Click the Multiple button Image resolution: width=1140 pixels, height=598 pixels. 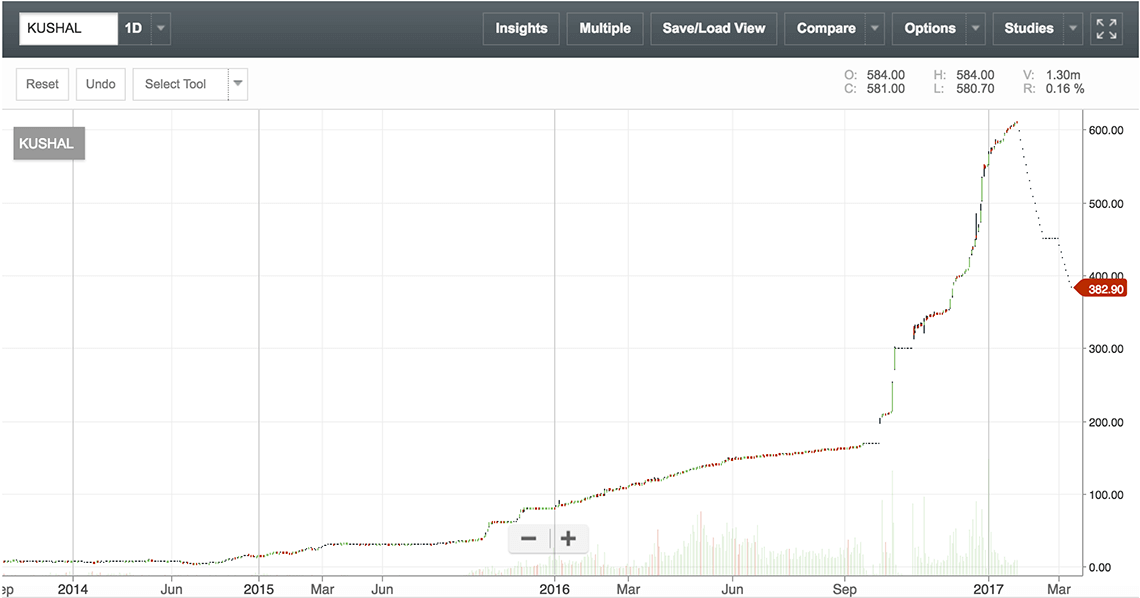(605, 29)
